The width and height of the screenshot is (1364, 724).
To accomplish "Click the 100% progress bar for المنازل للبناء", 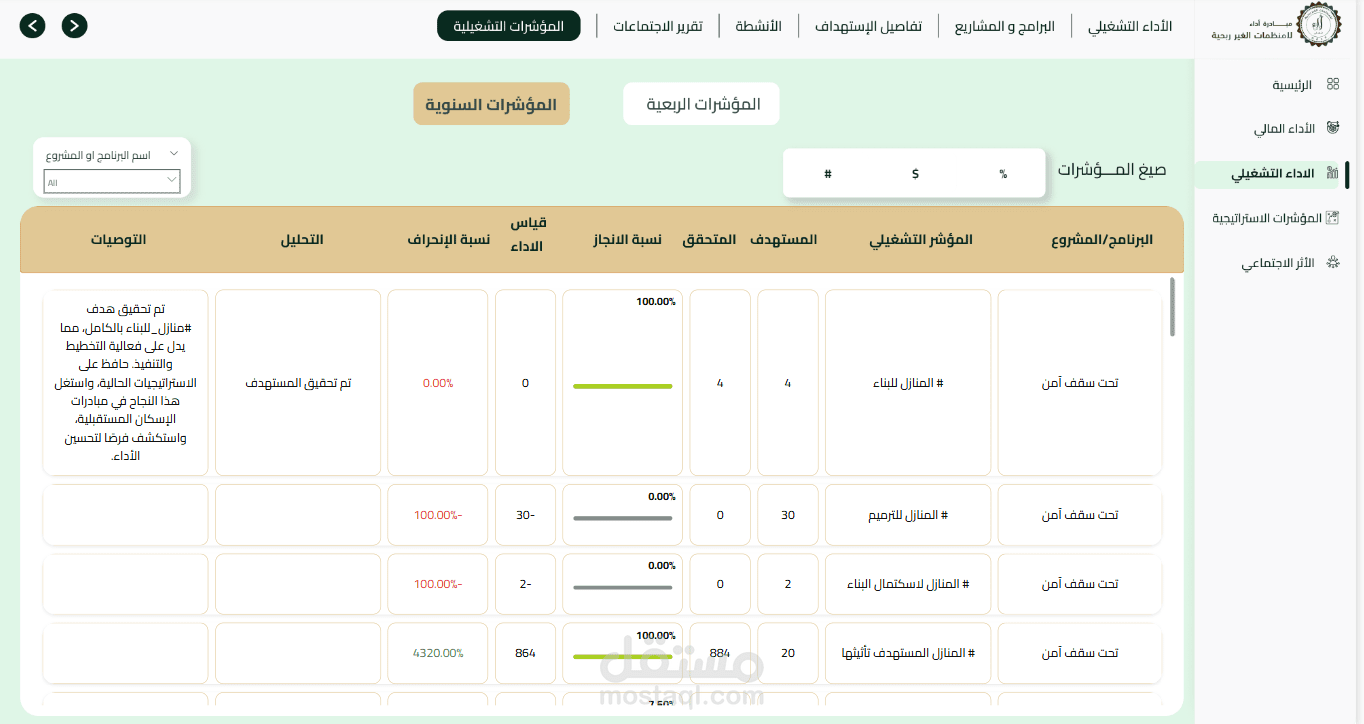I will 623,386.
